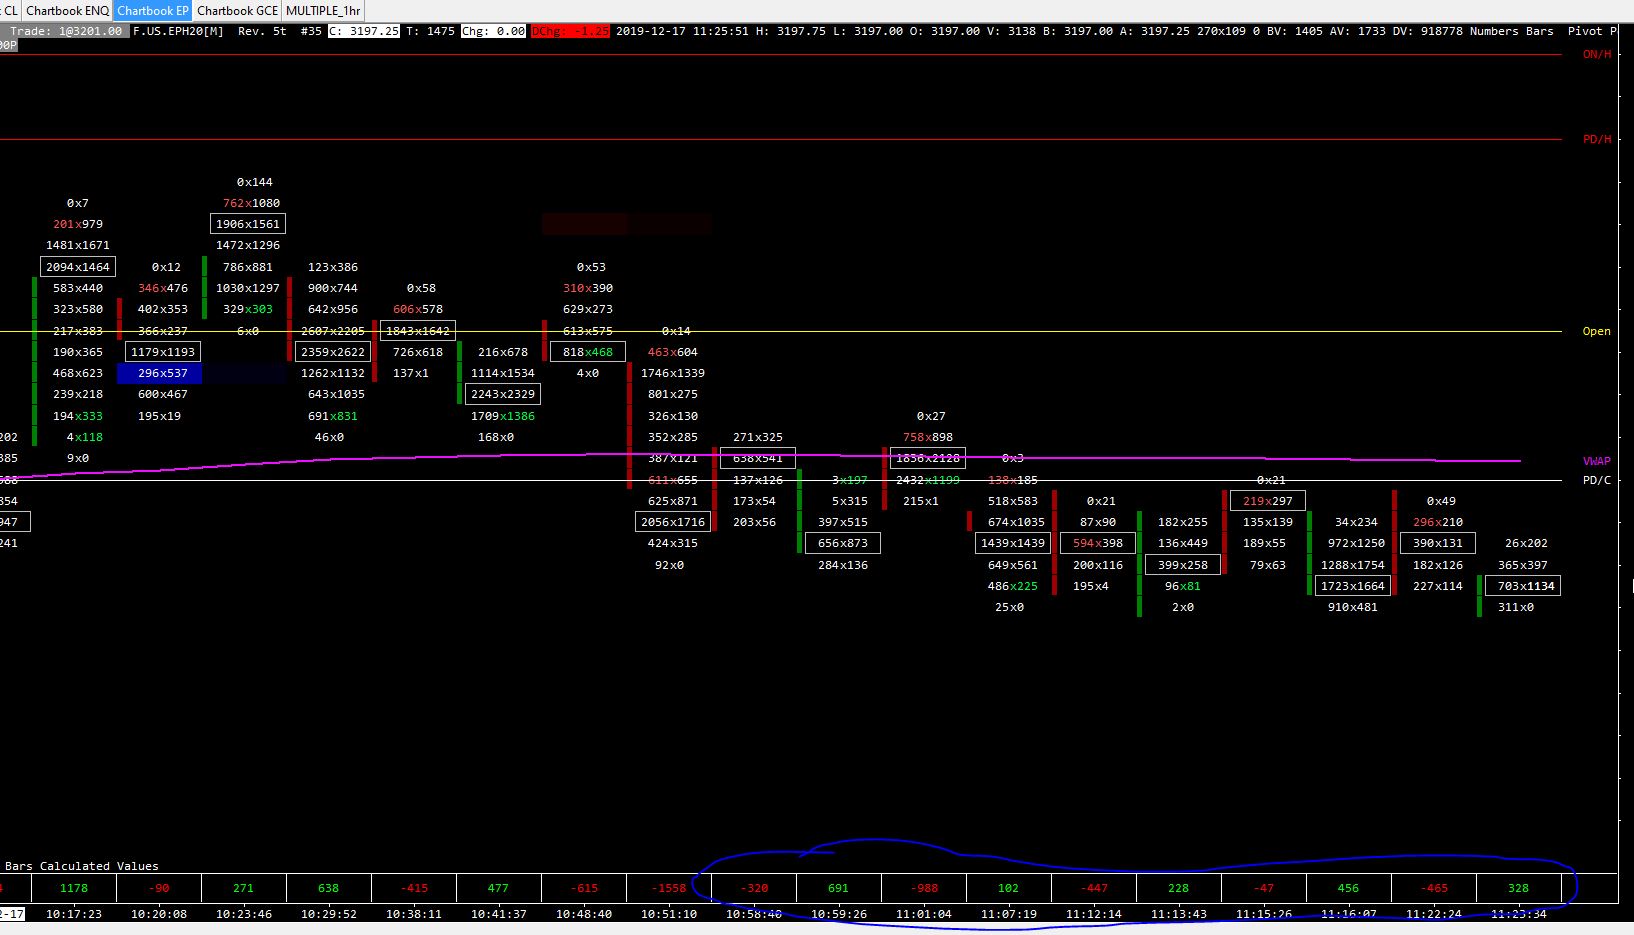The width and height of the screenshot is (1634, 935).
Task: Click the 1288x1754 footprint cell
Action: [x=1353, y=565]
